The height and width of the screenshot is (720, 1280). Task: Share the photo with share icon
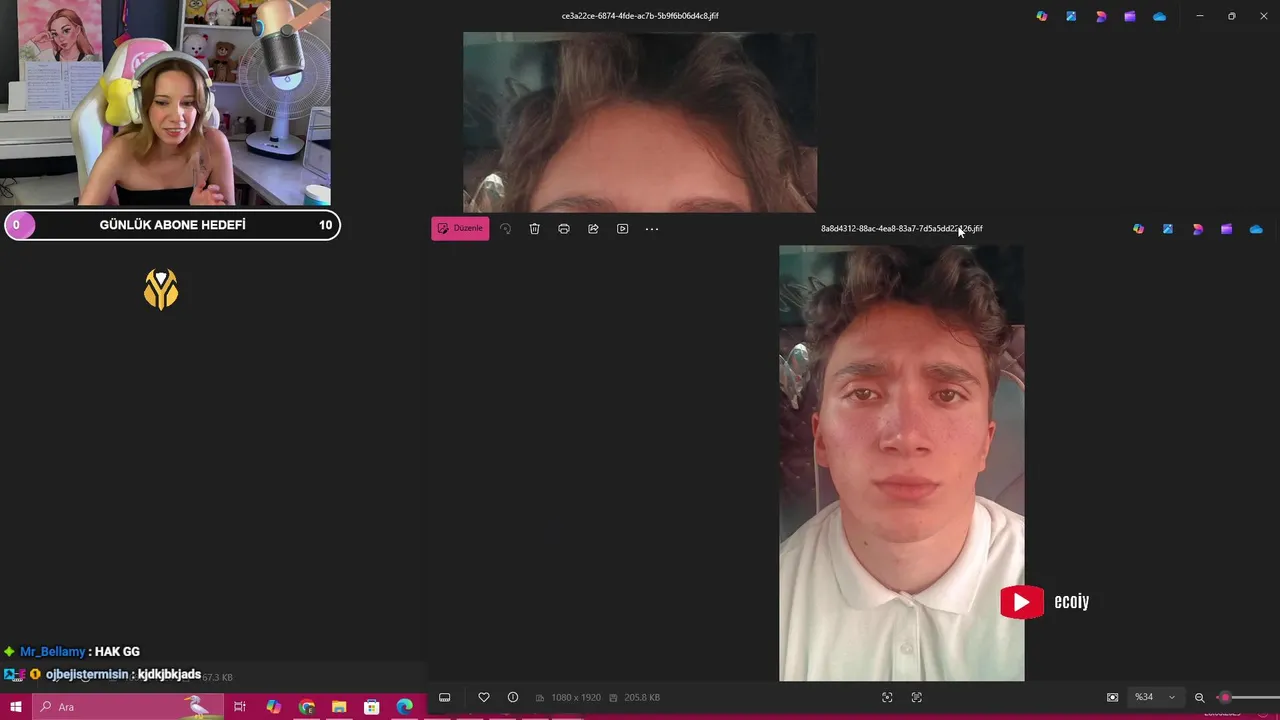[593, 229]
